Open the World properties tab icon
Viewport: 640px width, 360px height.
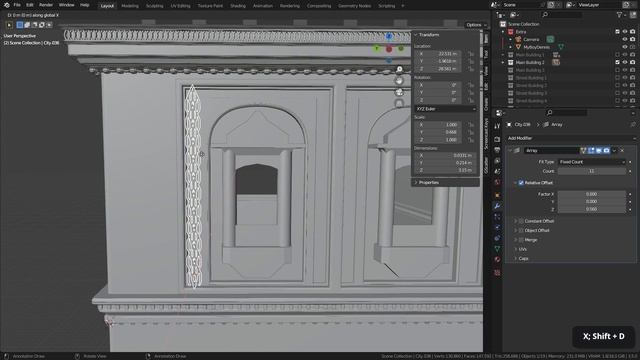[x=497, y=182]
